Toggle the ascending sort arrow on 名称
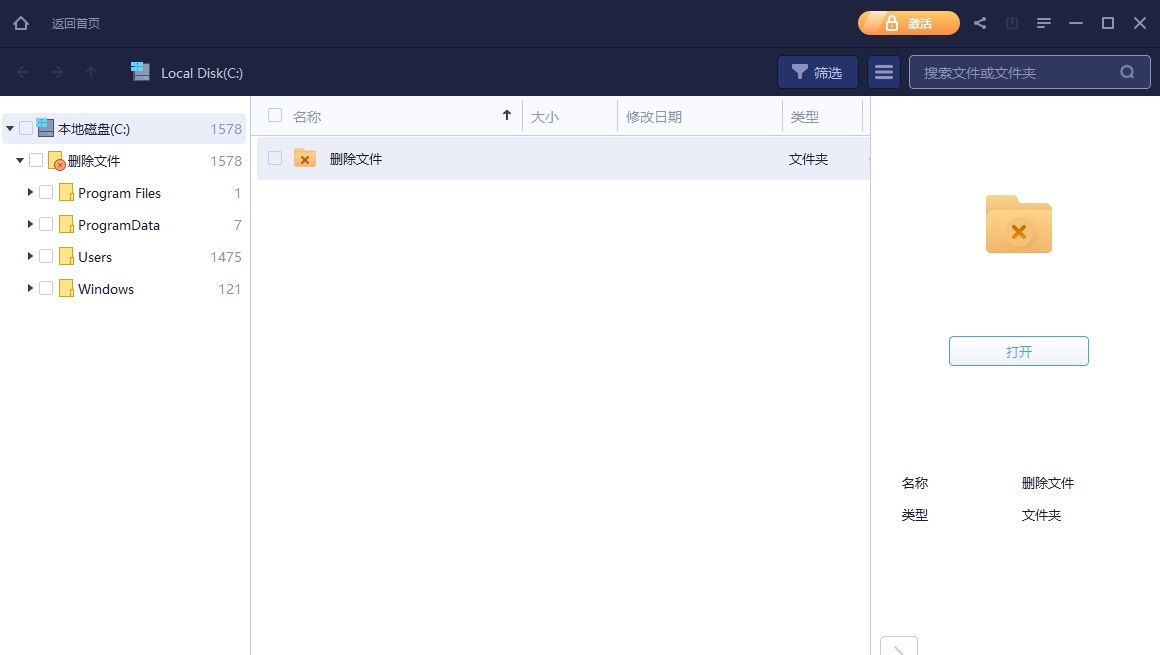Screen dimensions: 1160x655 [x=507, y=115]
